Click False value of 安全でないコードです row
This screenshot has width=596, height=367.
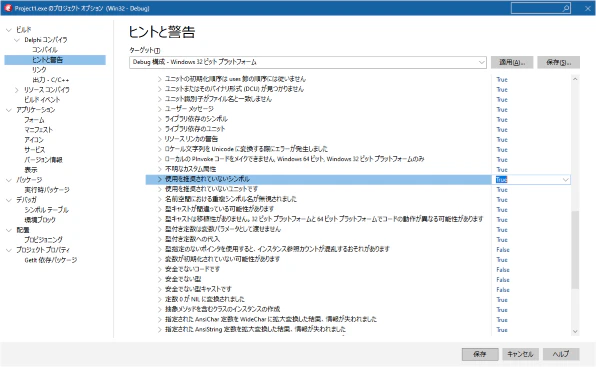coord(502,270)
